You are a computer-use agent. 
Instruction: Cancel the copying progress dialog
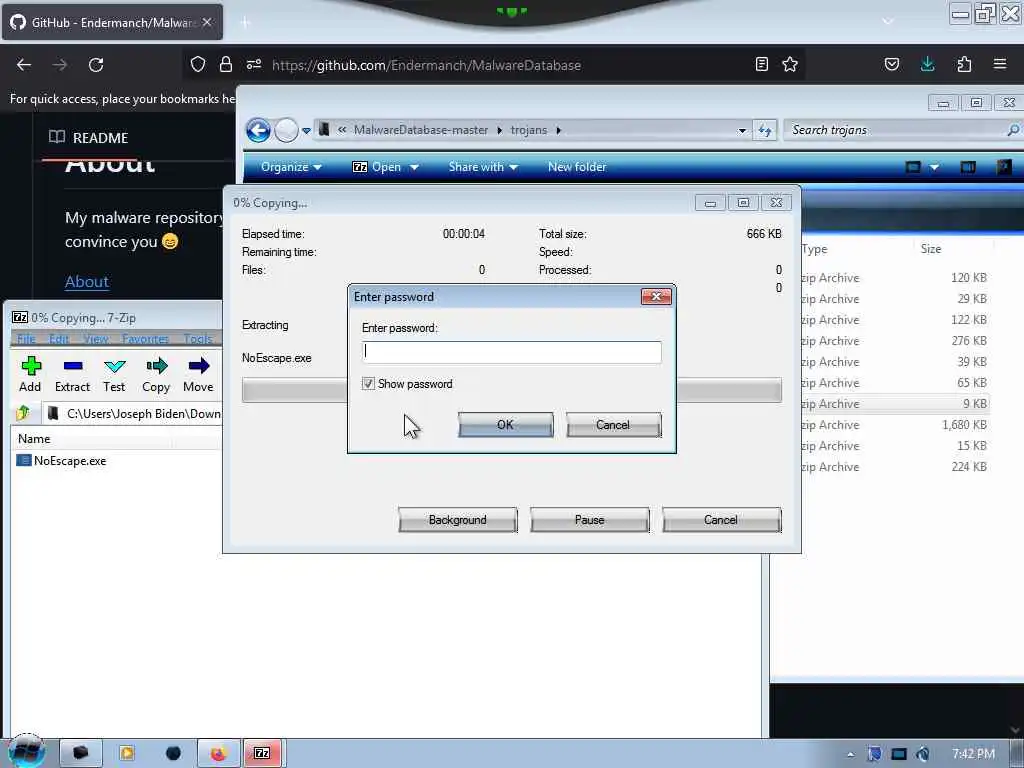721,520
